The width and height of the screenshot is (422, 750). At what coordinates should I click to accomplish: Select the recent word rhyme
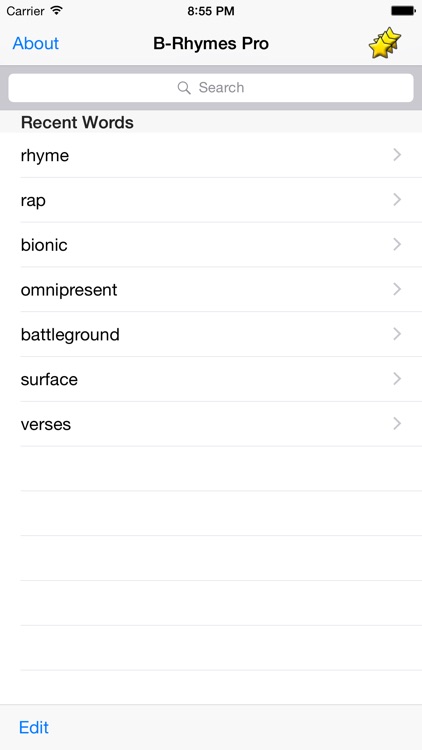point(211,155)
